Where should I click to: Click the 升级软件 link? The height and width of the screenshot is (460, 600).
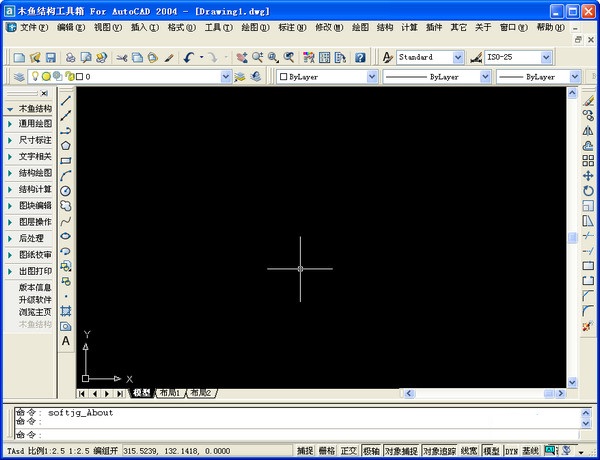point(35,299)
